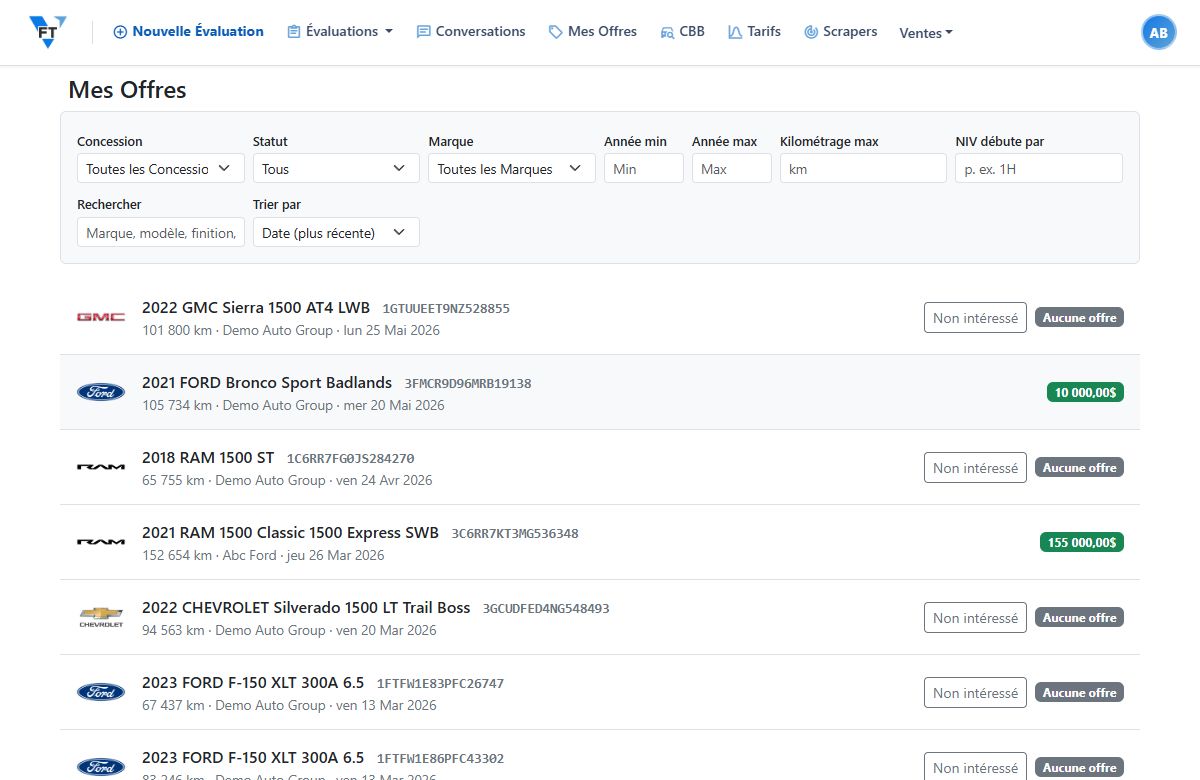Click Aucune offre badge on F-150 67 437 km row
This screenshot has width=1200, height=780.
click(x=1079, y=692)
